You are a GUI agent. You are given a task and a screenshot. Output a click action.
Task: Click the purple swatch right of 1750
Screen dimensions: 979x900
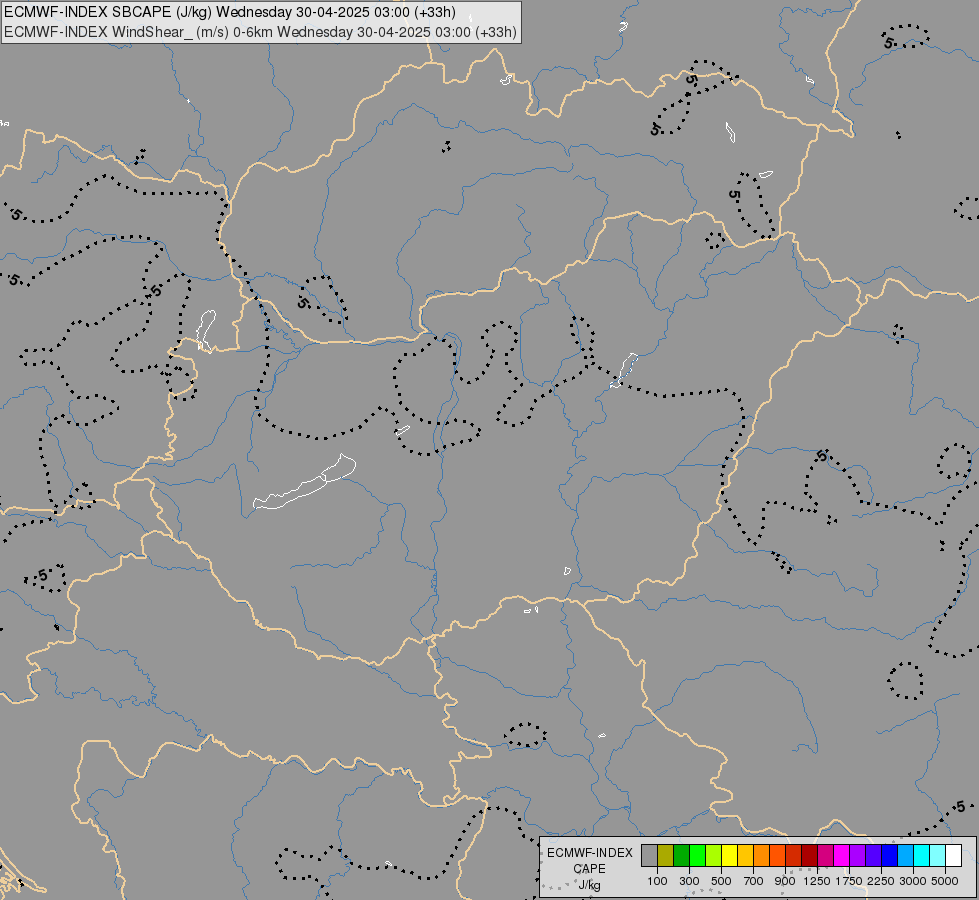(x=857, y=855)
